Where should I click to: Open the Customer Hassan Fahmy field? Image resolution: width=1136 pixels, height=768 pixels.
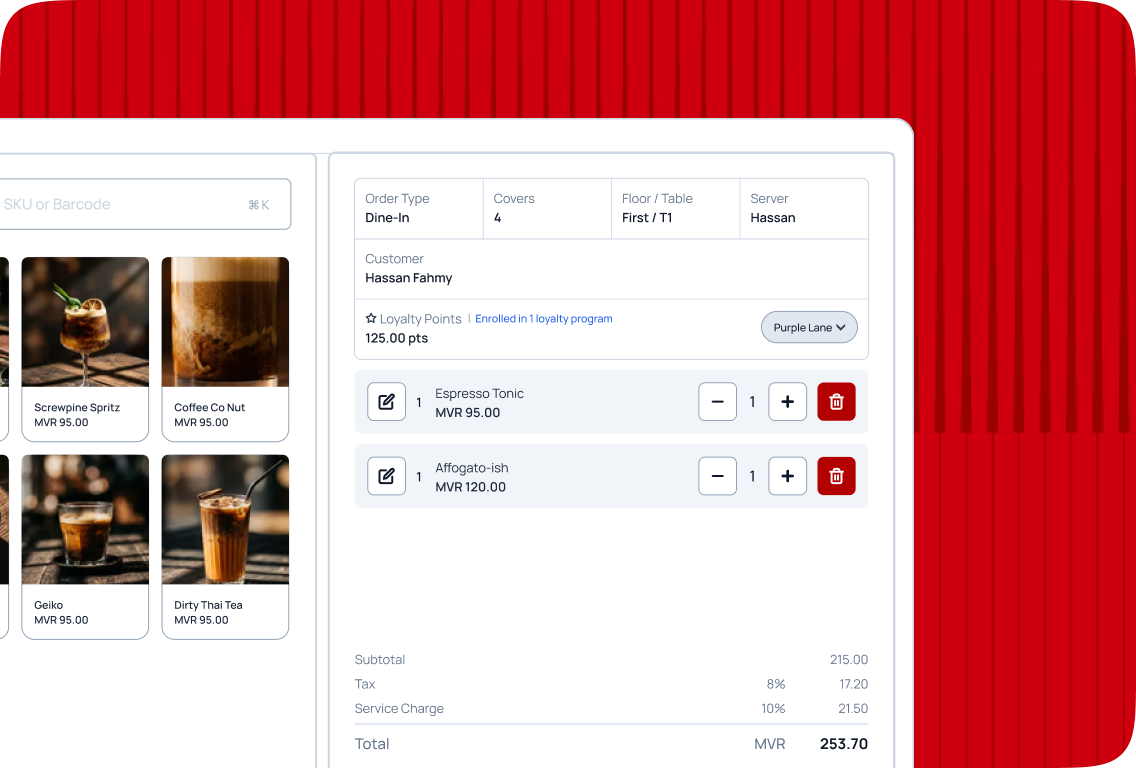pos(611,269)
